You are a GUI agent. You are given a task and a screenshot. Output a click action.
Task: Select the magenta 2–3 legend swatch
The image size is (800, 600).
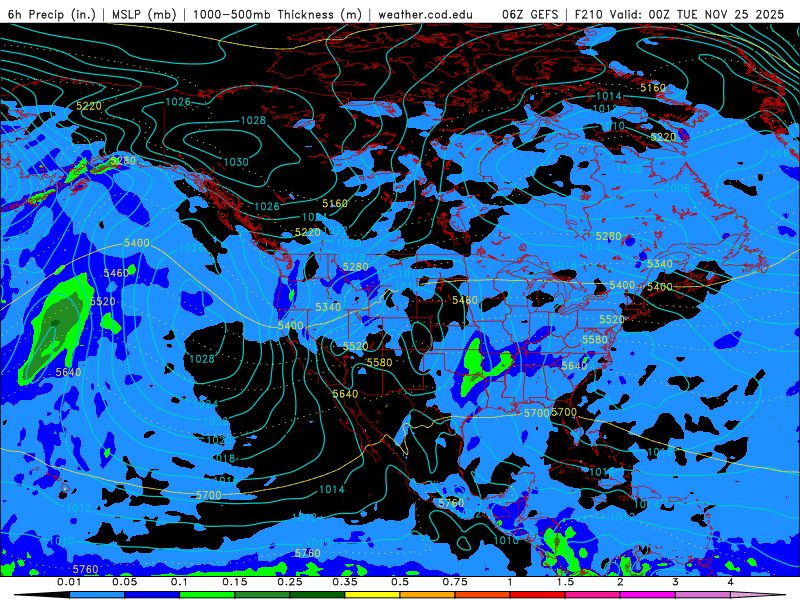pyautogui.click(x=648, y=595)
